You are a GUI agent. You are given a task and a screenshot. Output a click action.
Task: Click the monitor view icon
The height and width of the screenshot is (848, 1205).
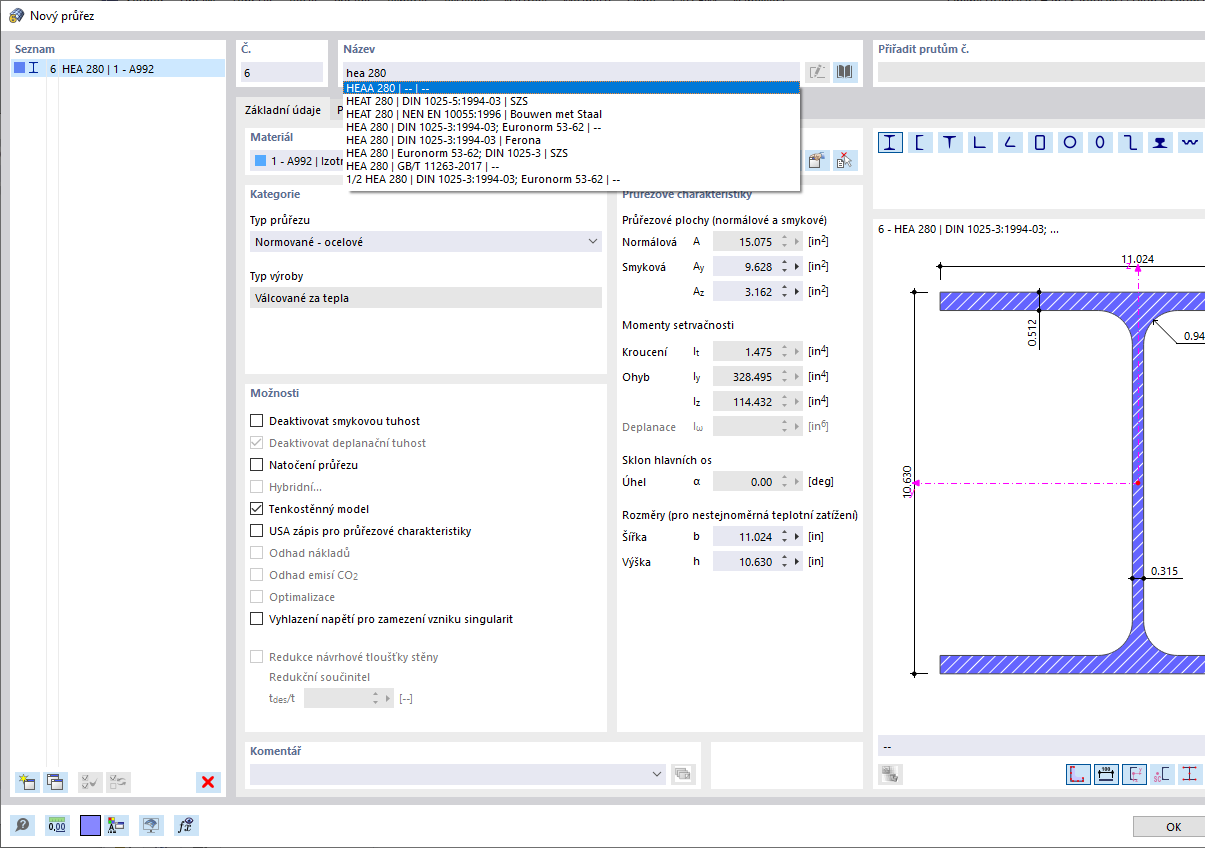pyautogui.click(x=151, y=825)
